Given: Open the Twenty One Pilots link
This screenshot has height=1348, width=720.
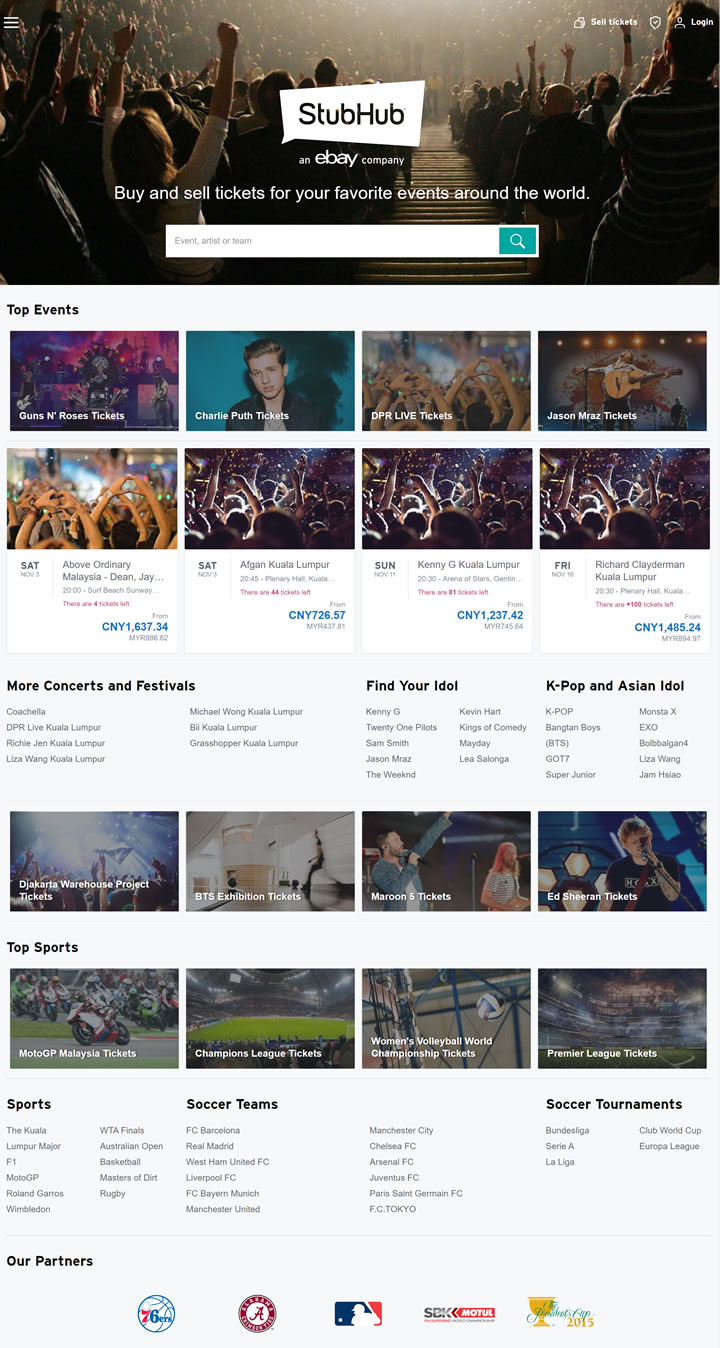Looking at the screenshot, I should point(401,727).
